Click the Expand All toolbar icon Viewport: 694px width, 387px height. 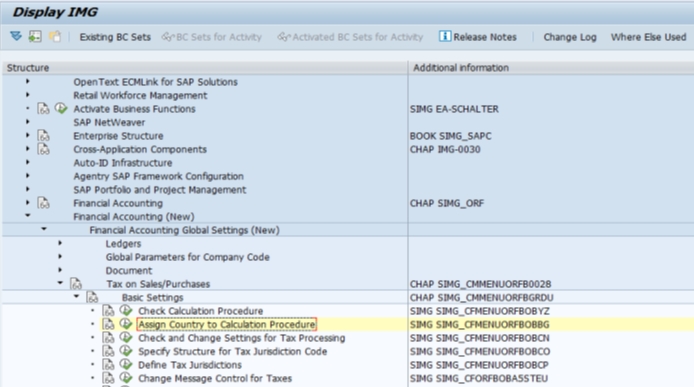(x=16, y=36)
